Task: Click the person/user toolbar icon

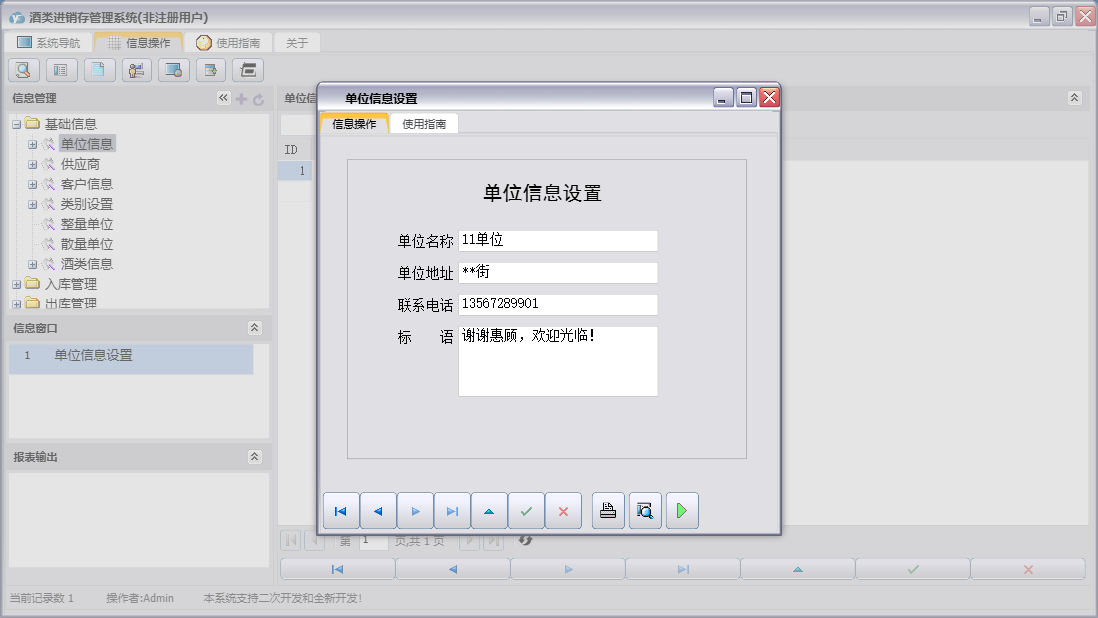Action: click(137, 70)
